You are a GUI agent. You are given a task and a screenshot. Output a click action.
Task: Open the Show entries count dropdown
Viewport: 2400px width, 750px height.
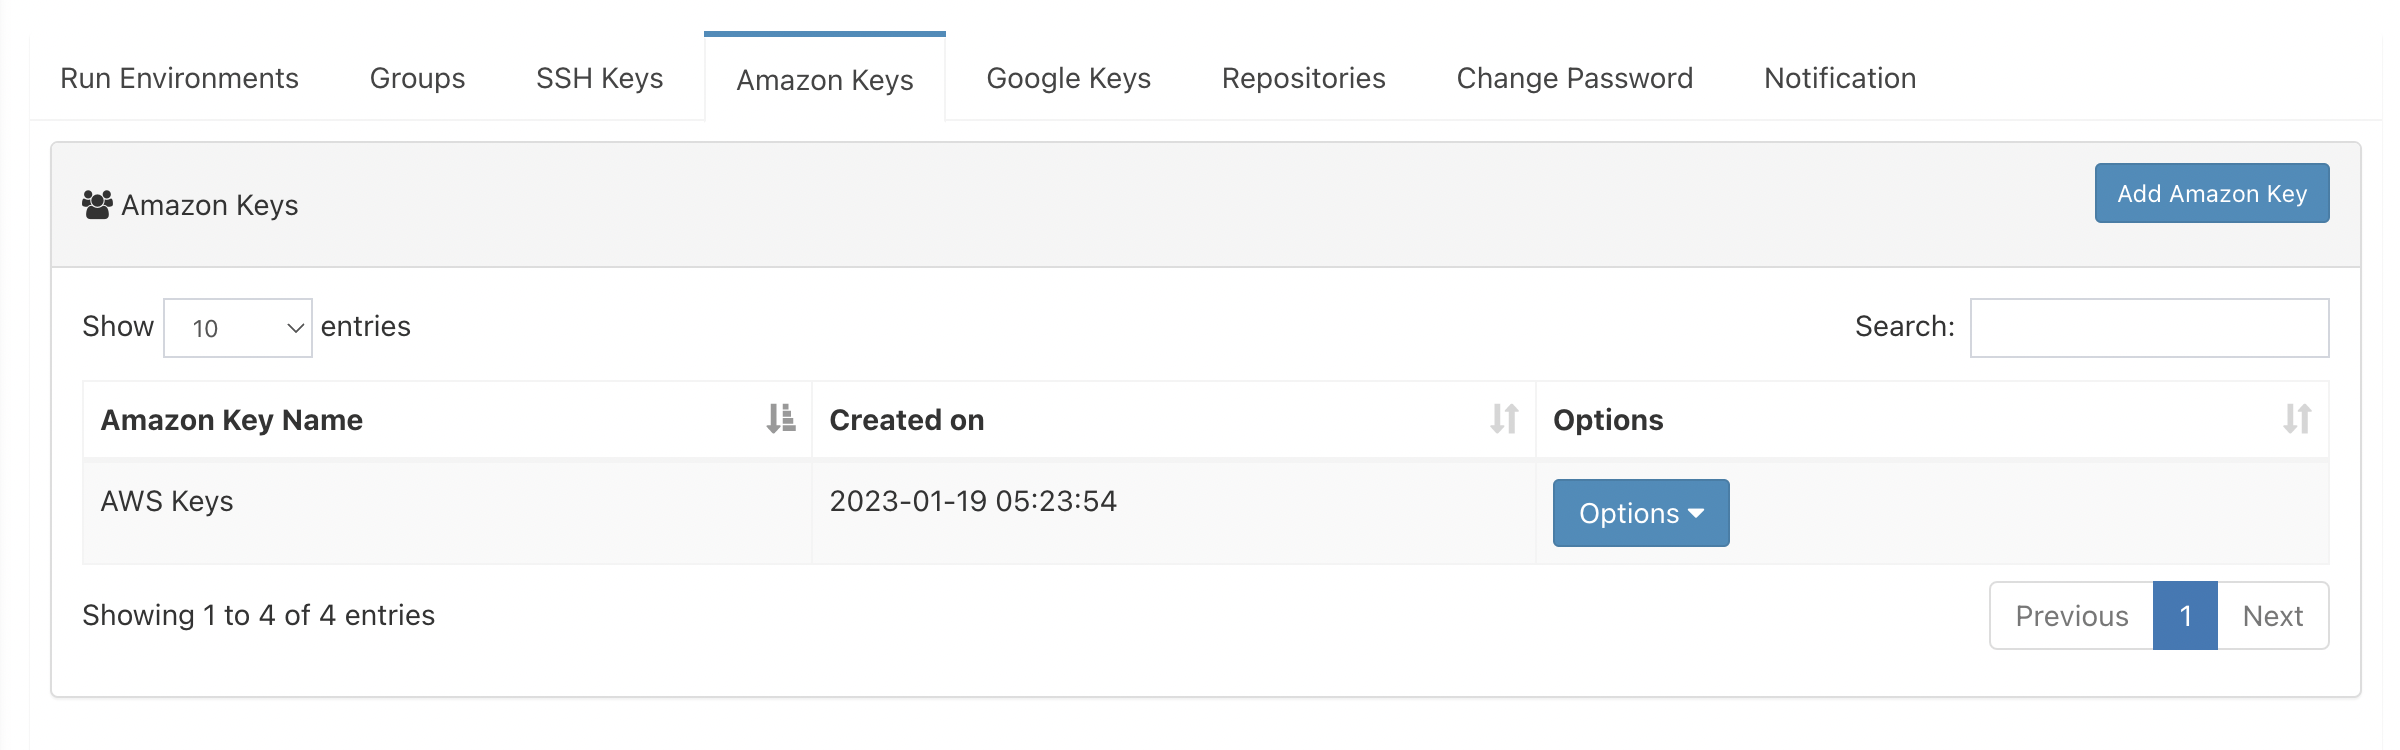(238, 328)
